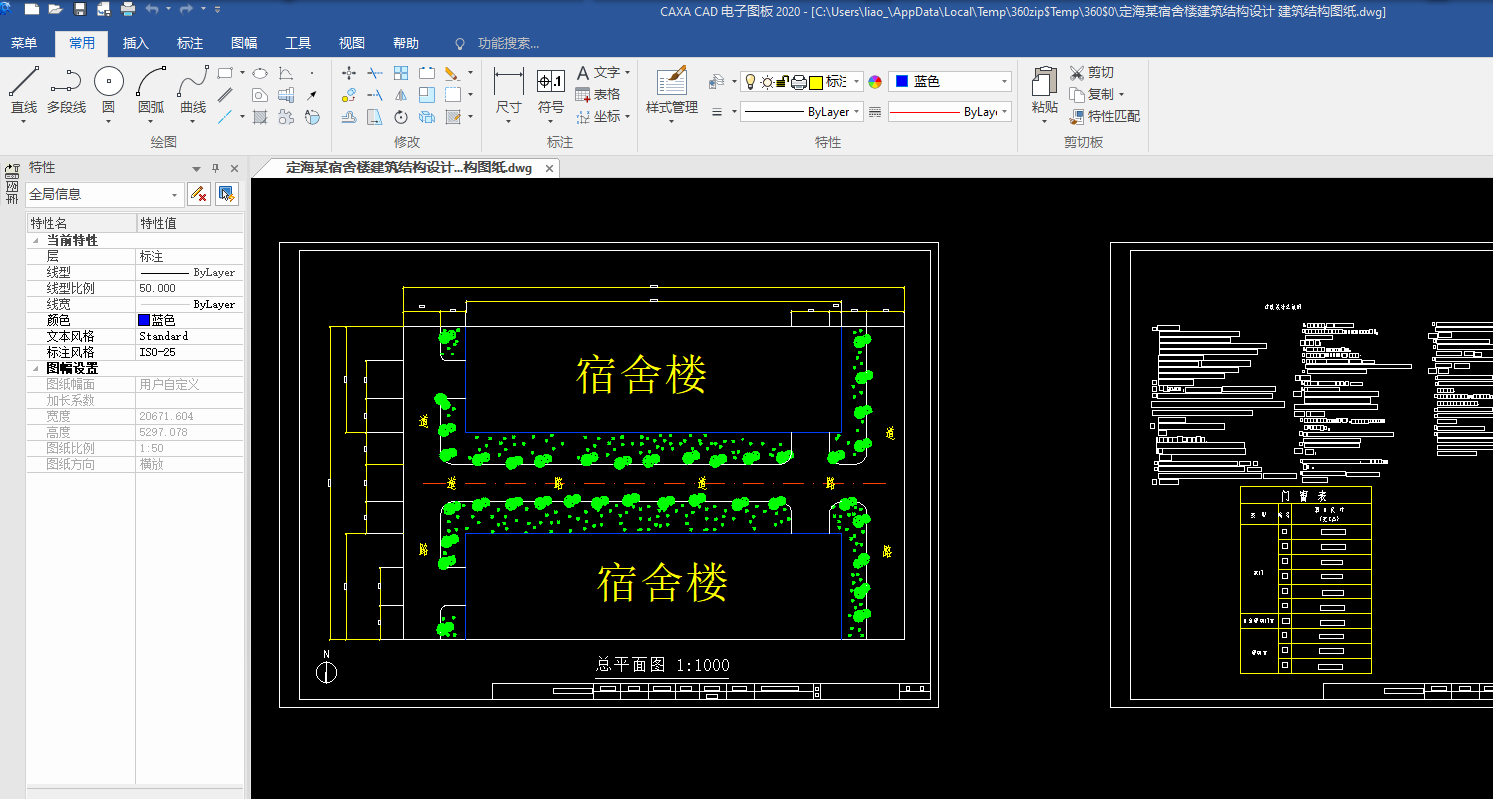Click the hatch fill tool icon
This screenshot has width=1493, height=799.
pos(260,117)
